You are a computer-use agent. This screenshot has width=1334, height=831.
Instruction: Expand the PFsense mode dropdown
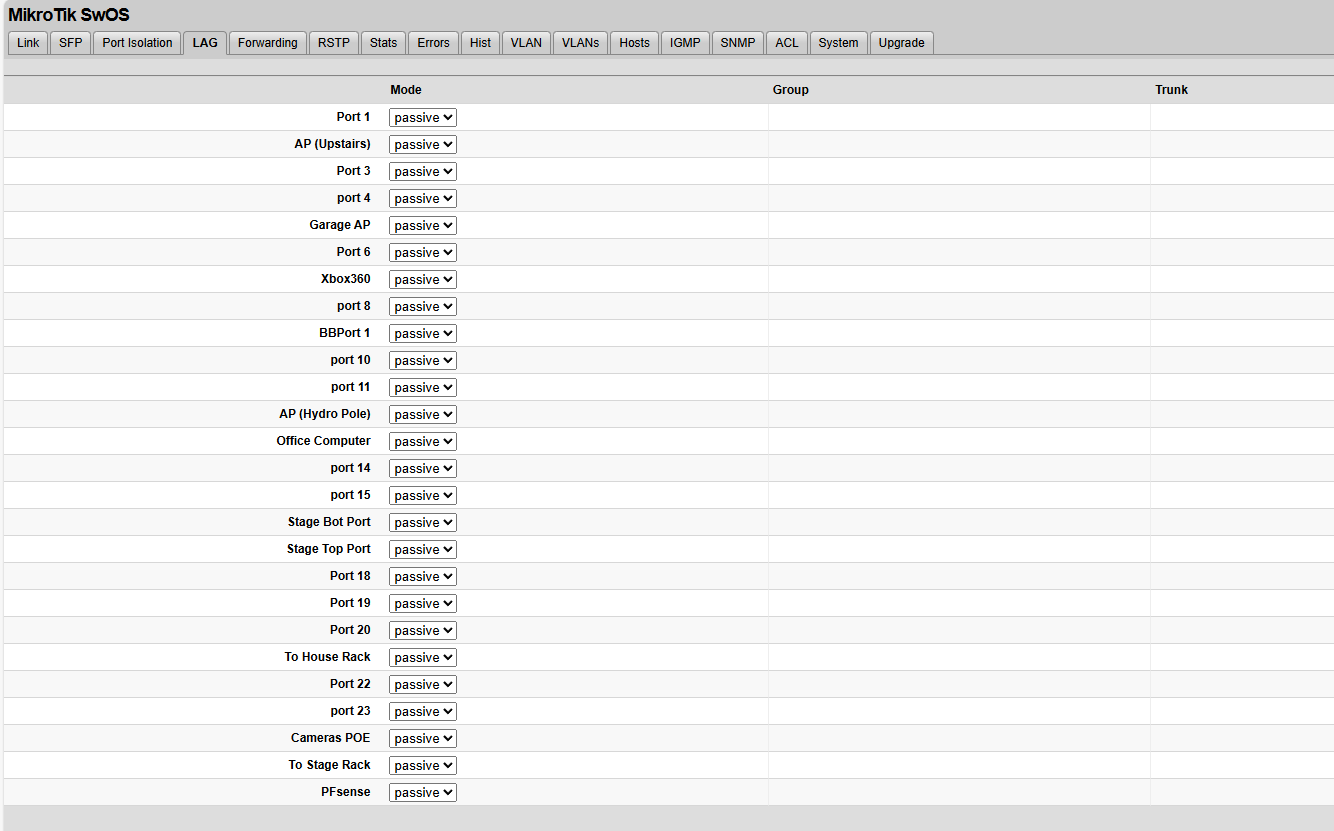point(422,793)
